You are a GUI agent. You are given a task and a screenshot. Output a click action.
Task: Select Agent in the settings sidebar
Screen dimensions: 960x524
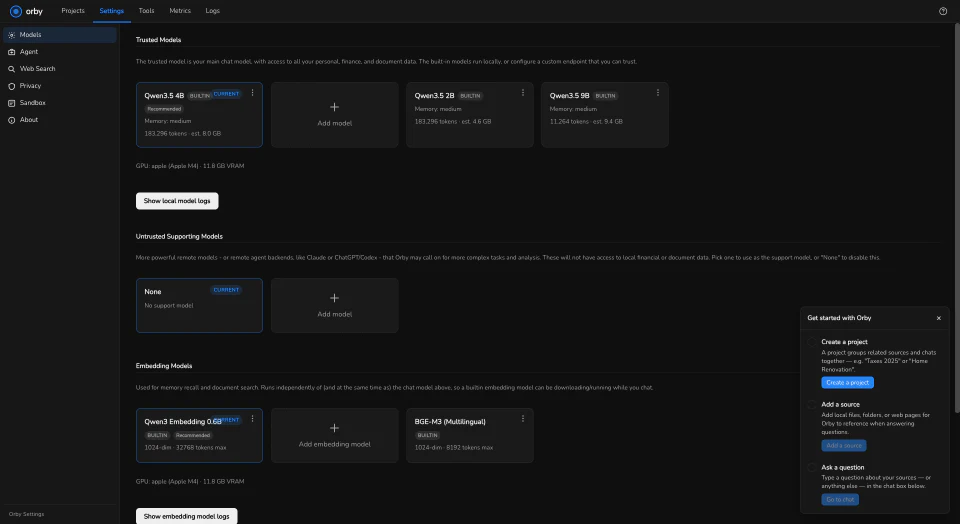(x=59, y=52)
